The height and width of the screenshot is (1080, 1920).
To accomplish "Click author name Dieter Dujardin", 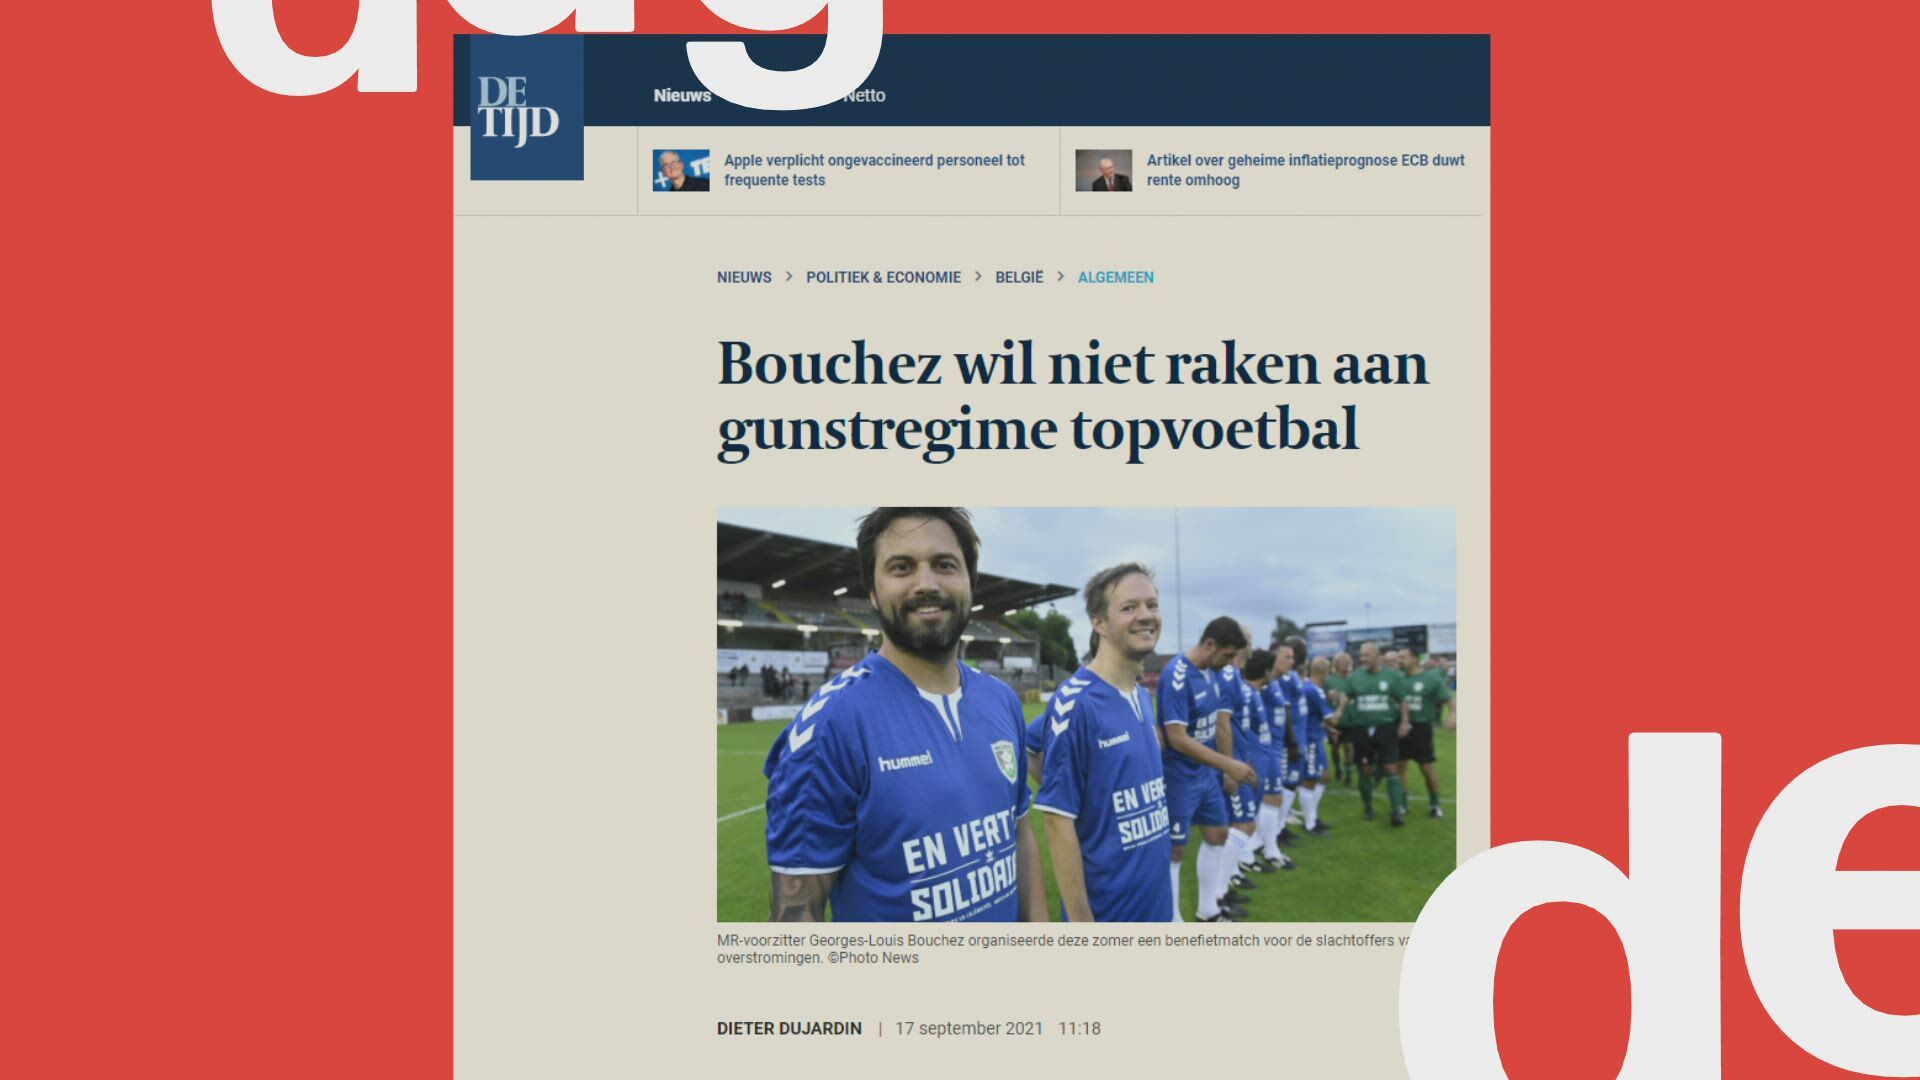I will [789, 1028].
